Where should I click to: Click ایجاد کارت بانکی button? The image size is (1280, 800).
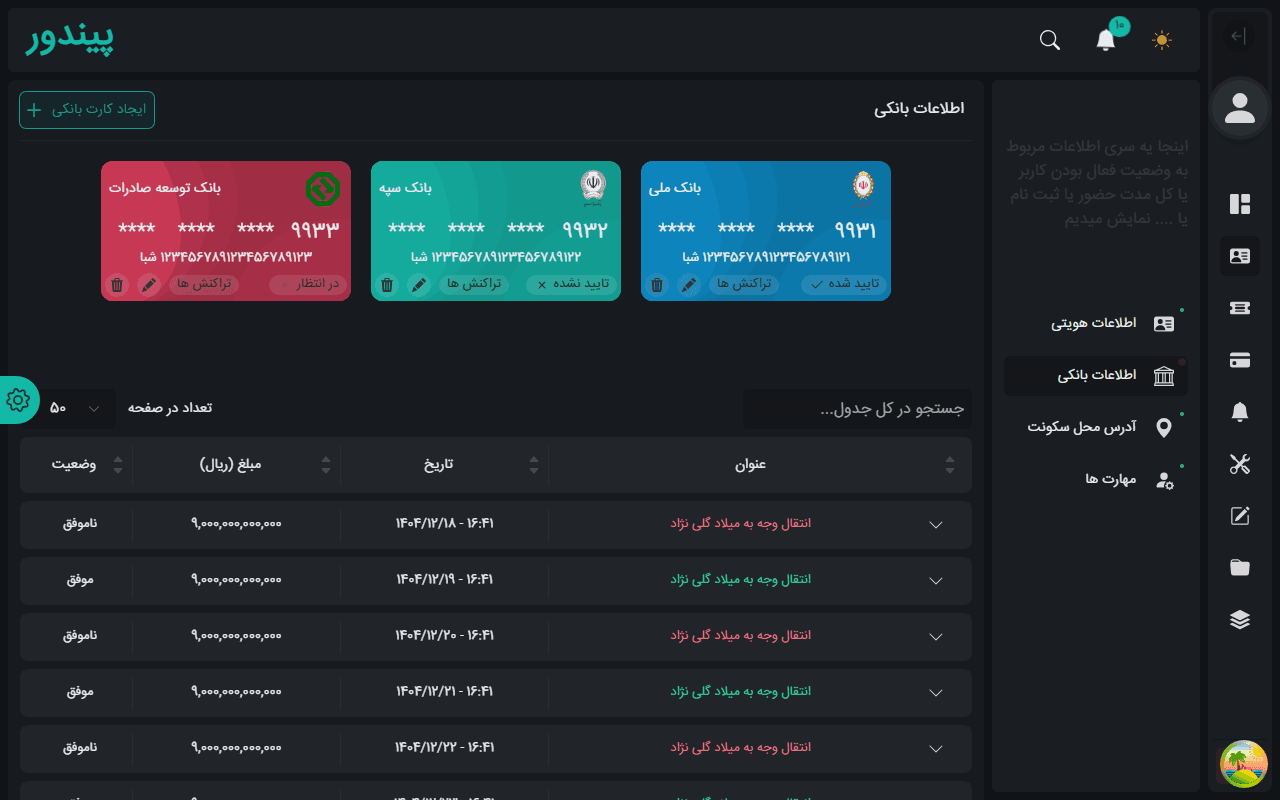pos(87,110)
